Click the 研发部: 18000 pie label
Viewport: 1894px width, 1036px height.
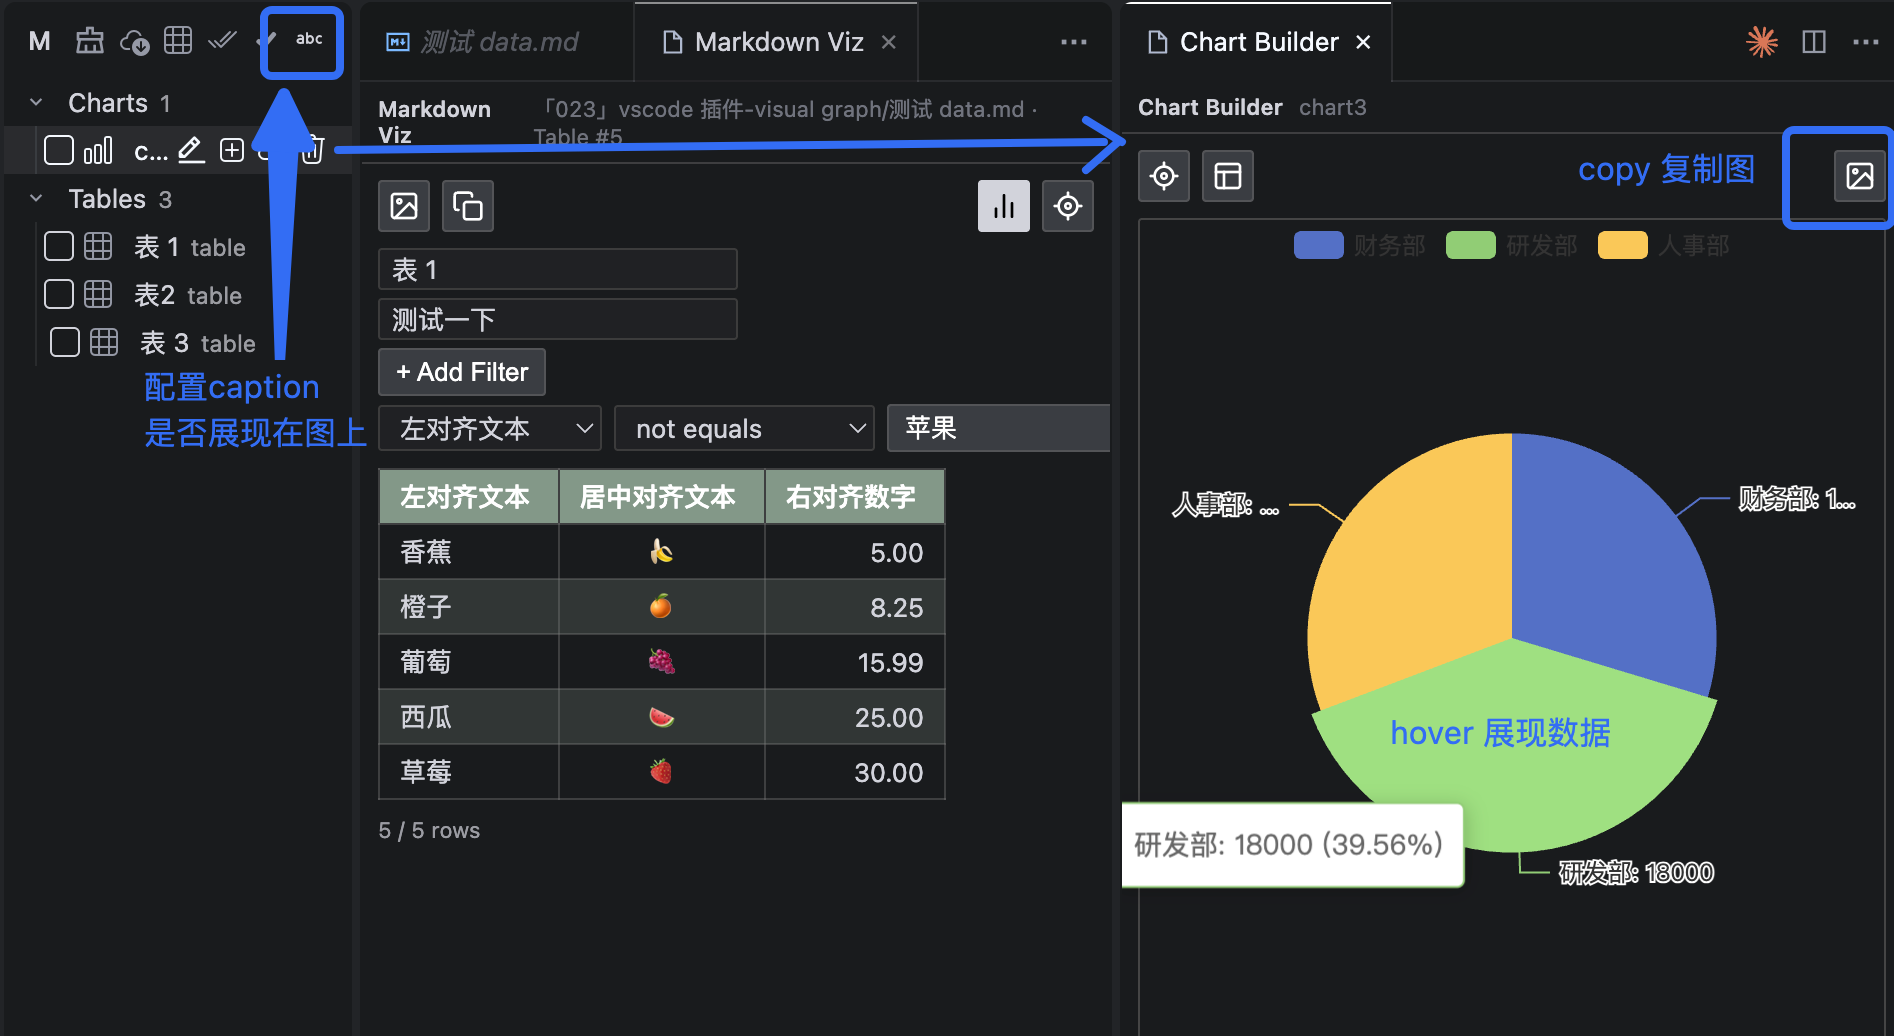tap(1636, 873)
